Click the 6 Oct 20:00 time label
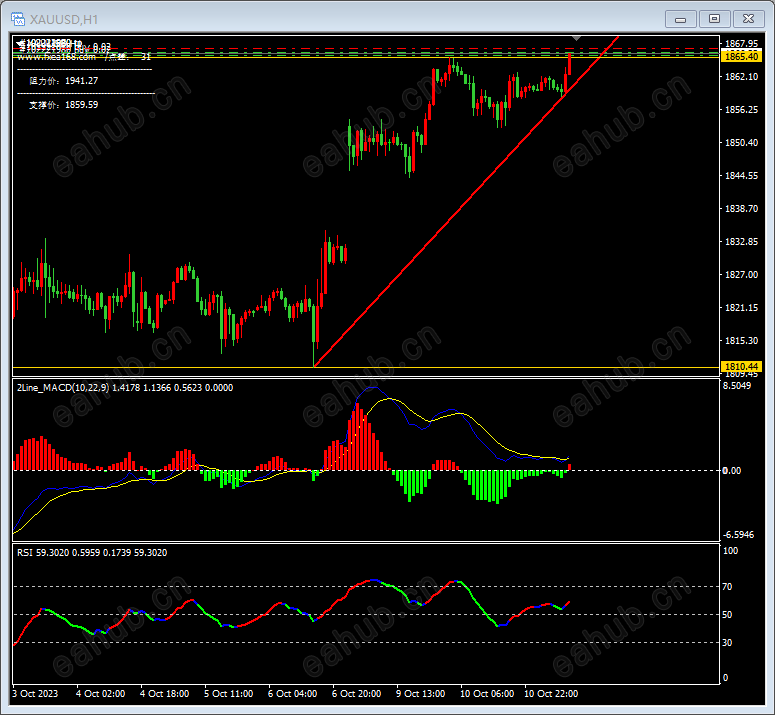Viewport: 775px width, 715px height. pyautogui.click(x=356, y=694)
